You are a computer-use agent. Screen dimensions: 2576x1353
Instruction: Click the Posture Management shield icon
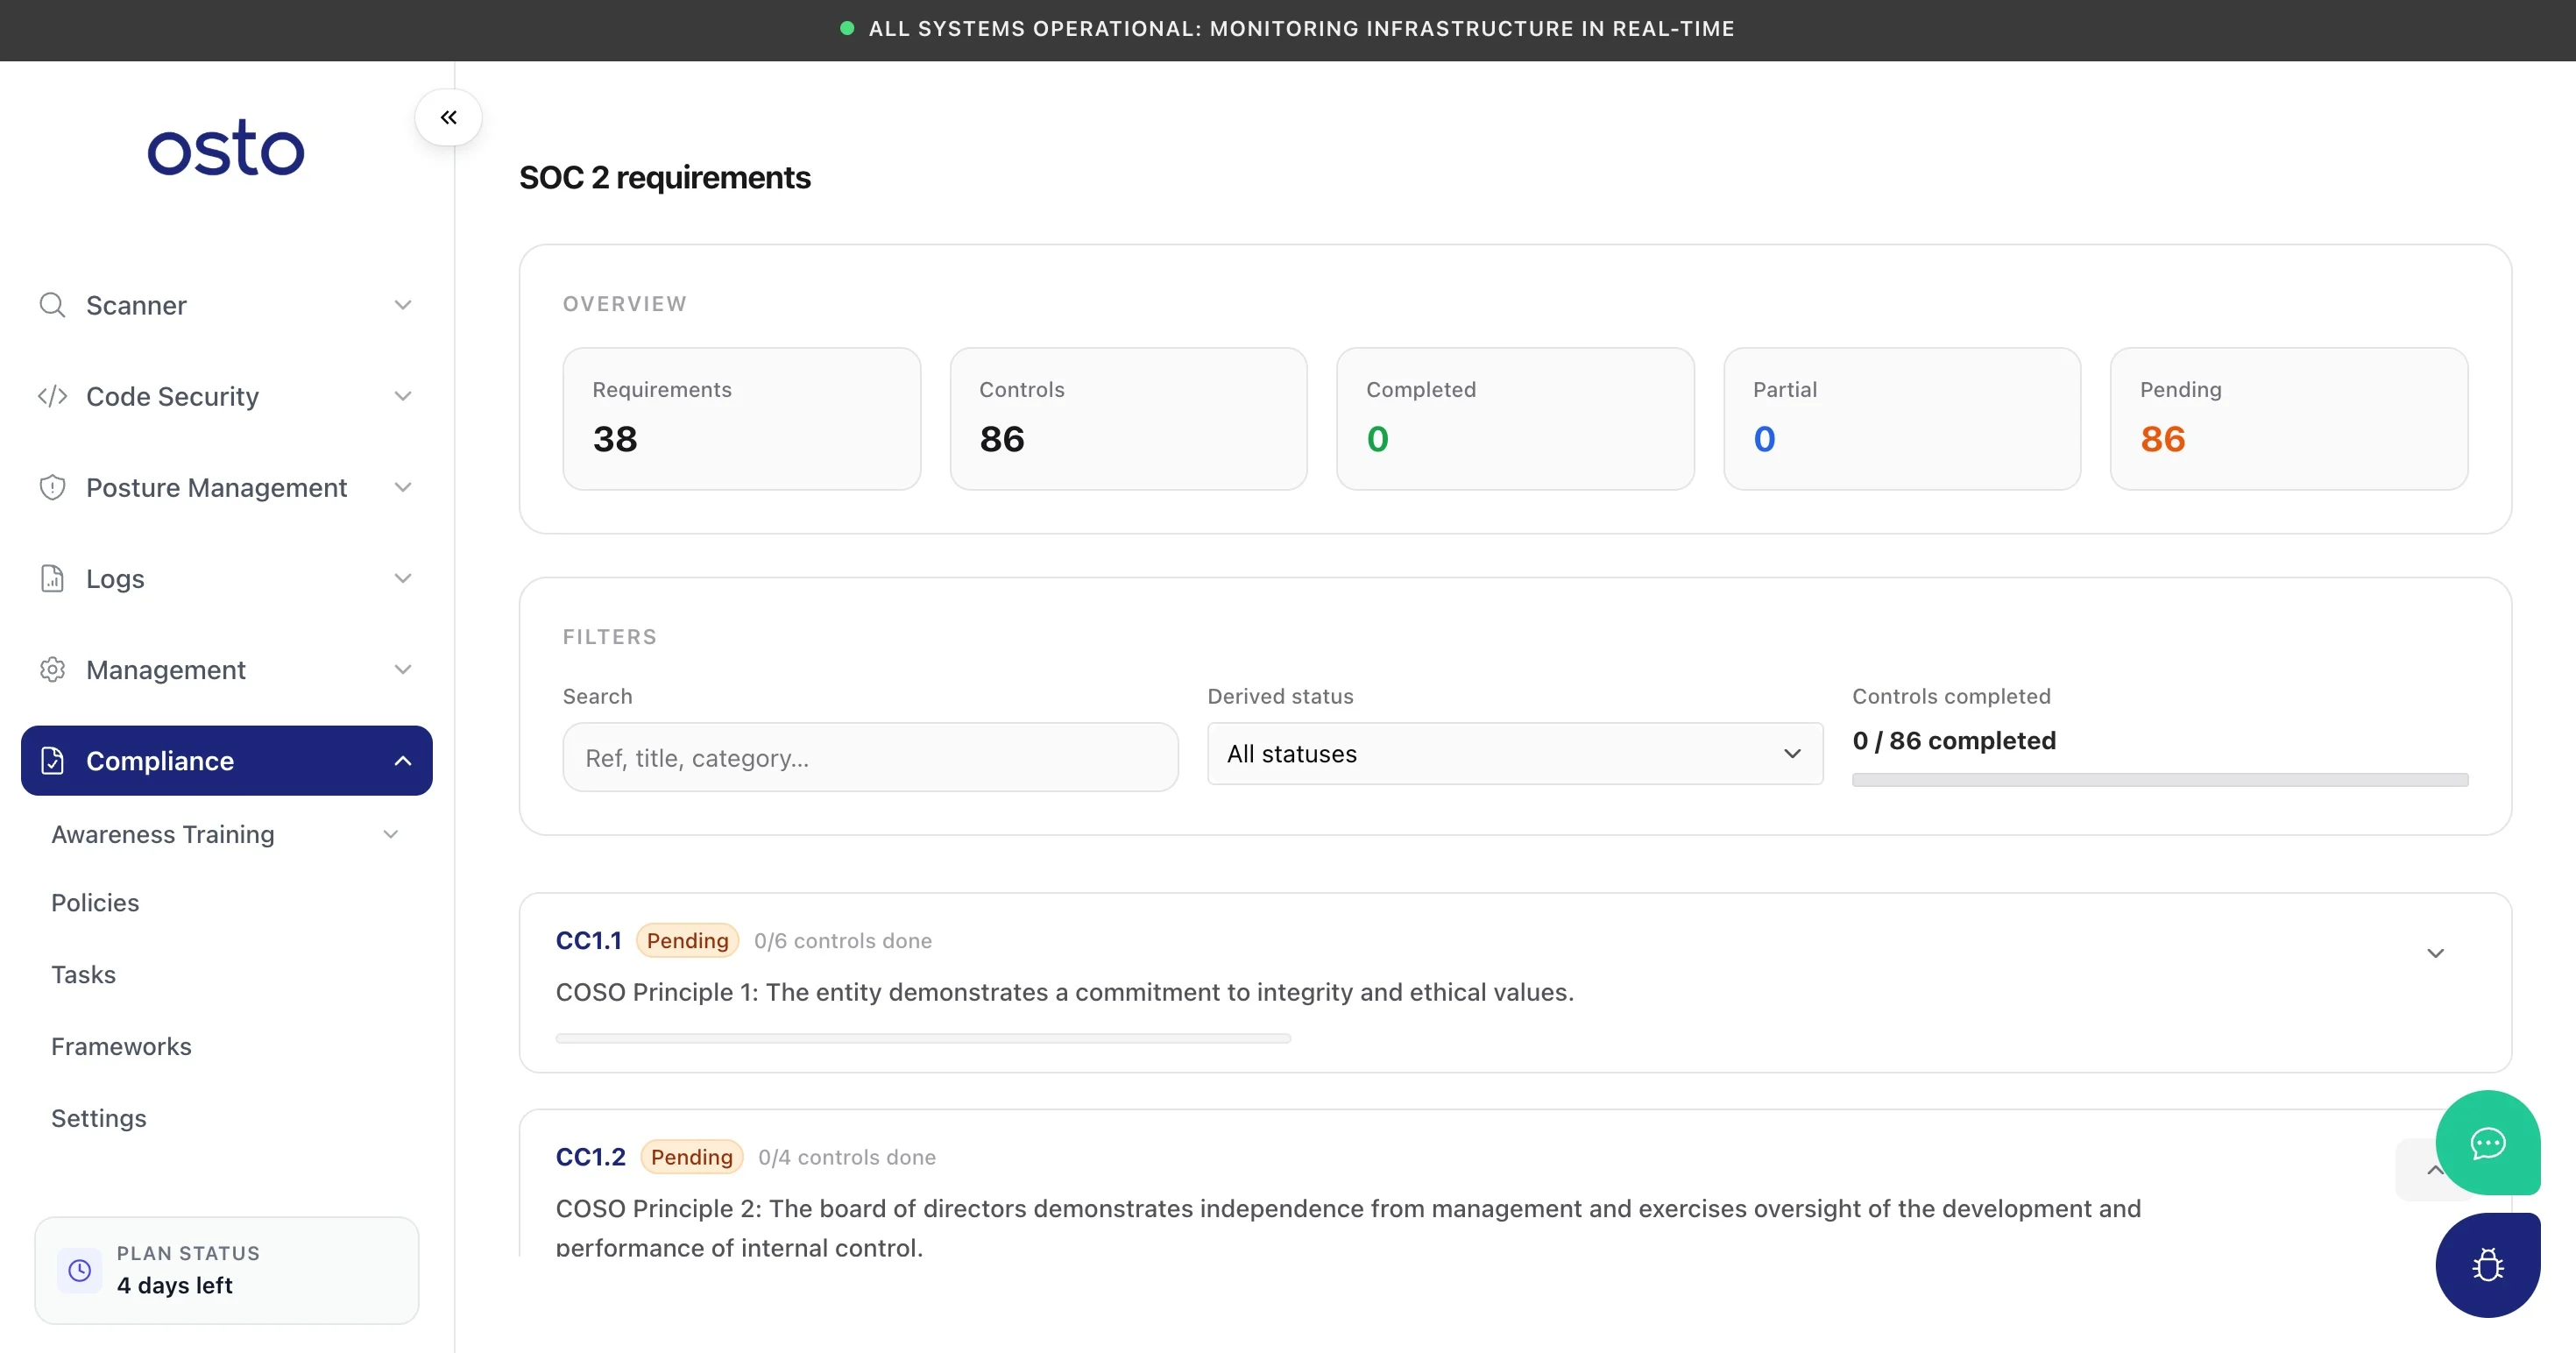[52, 487]
